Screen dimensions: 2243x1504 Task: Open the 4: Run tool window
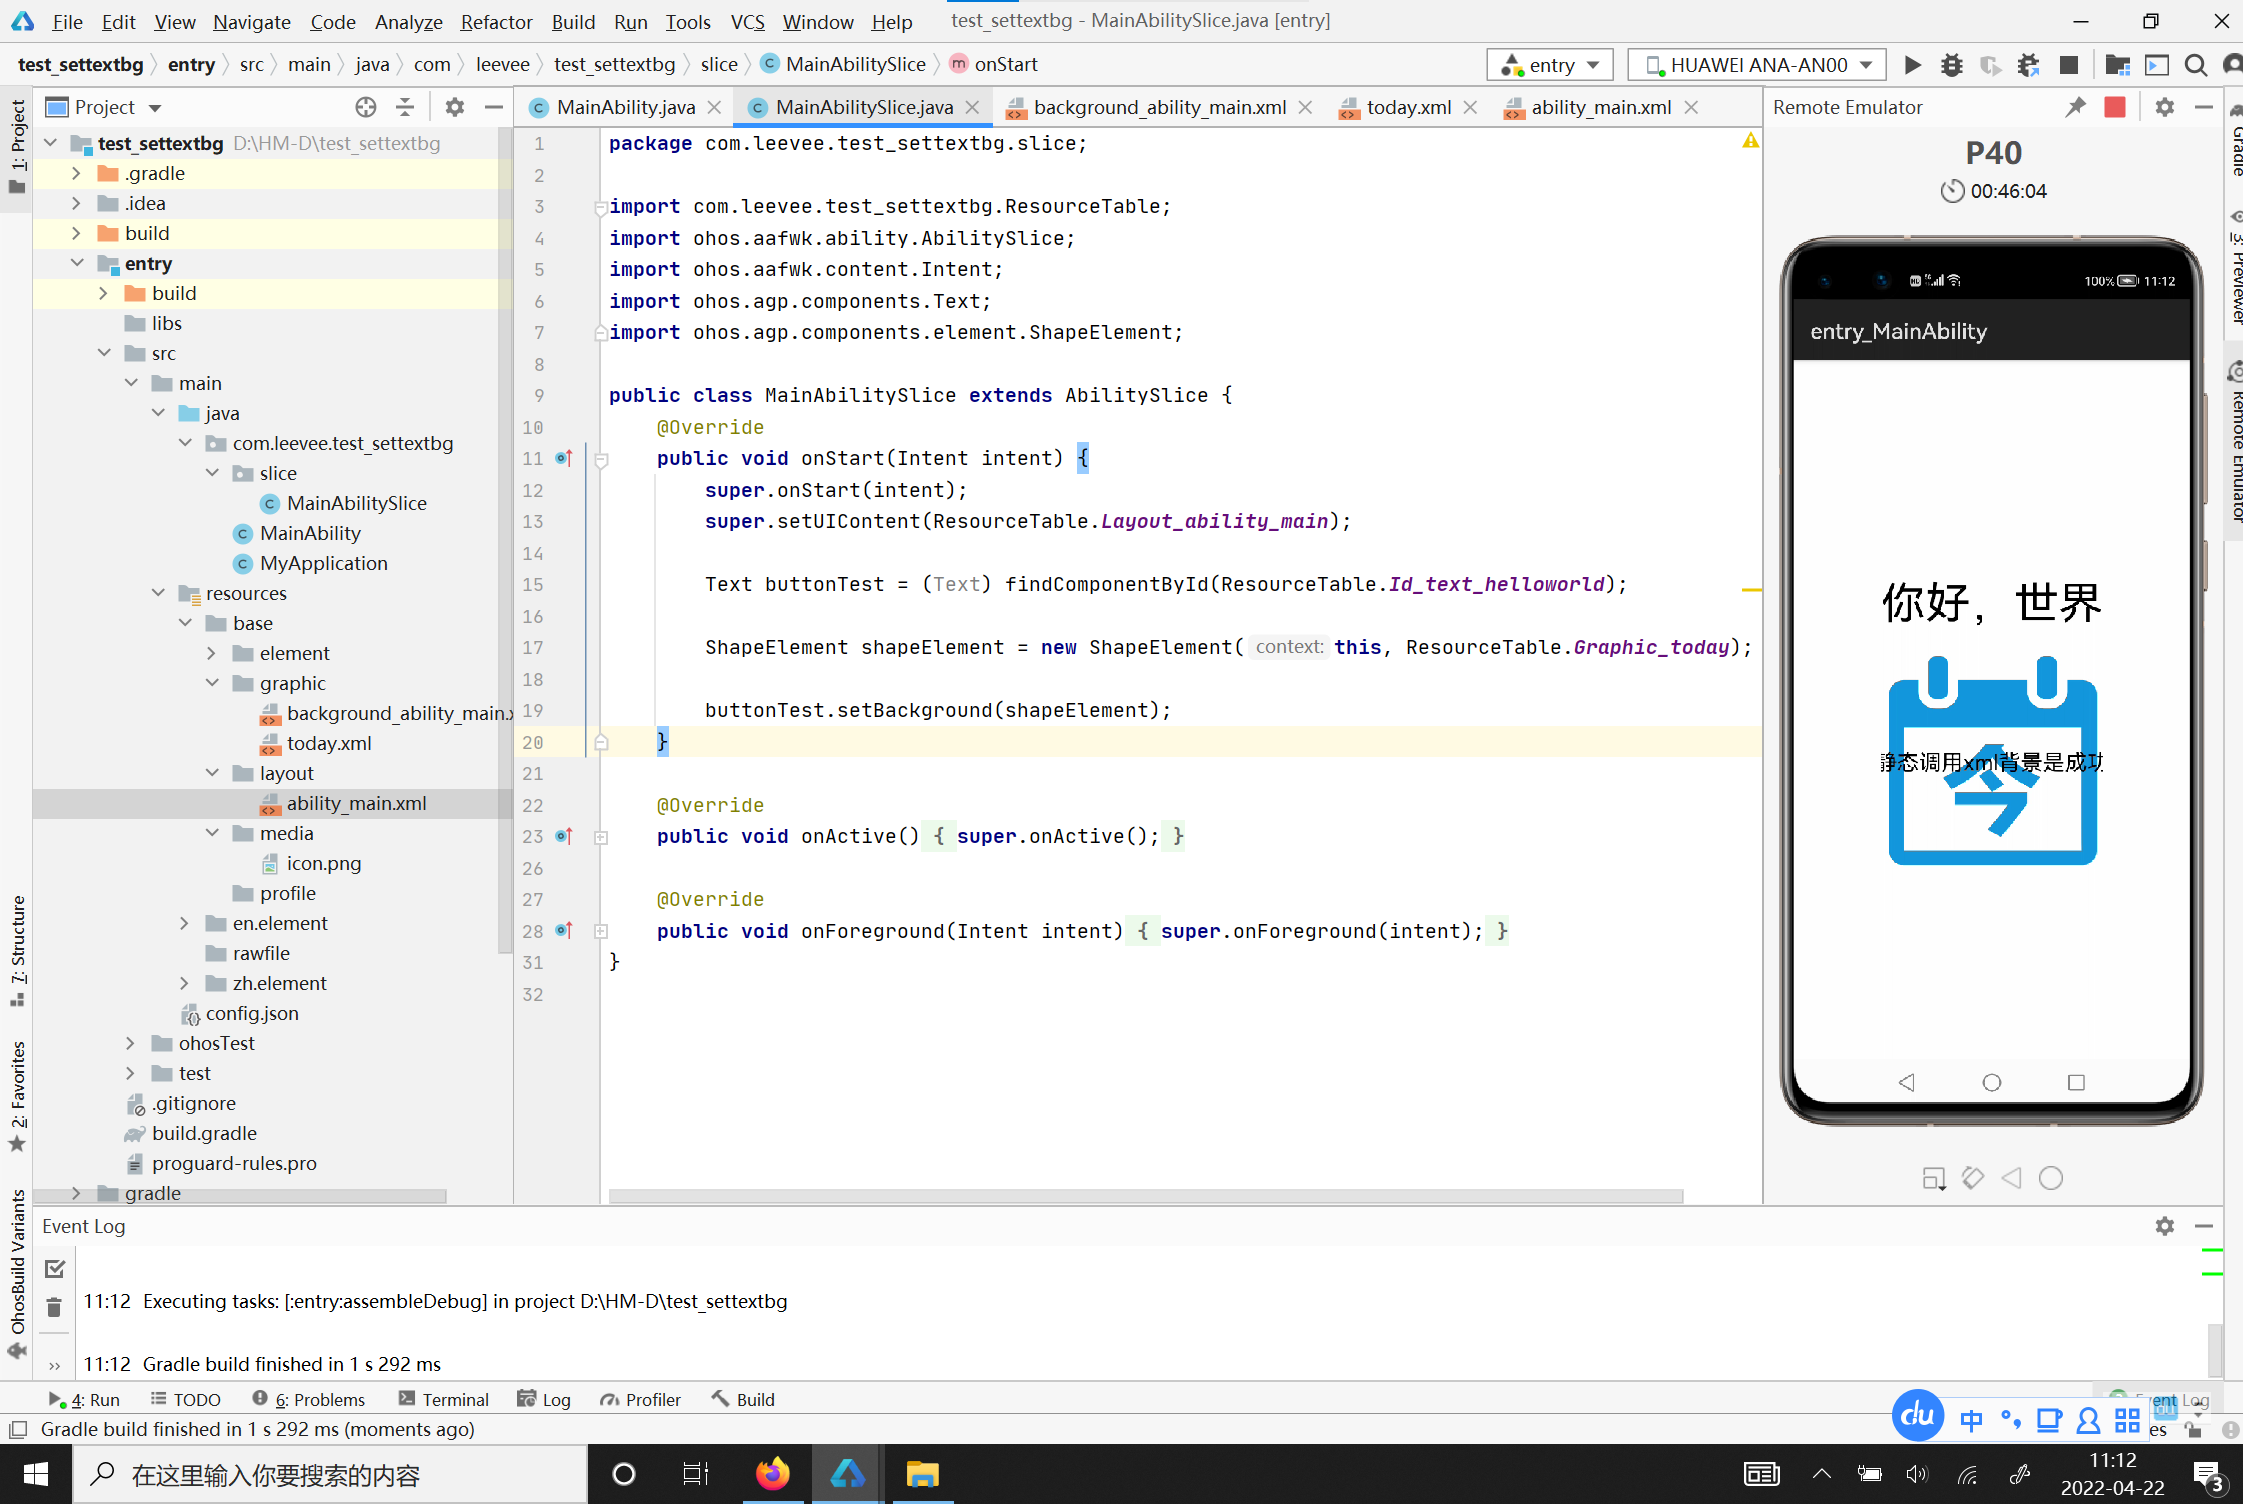(84, 1399)
